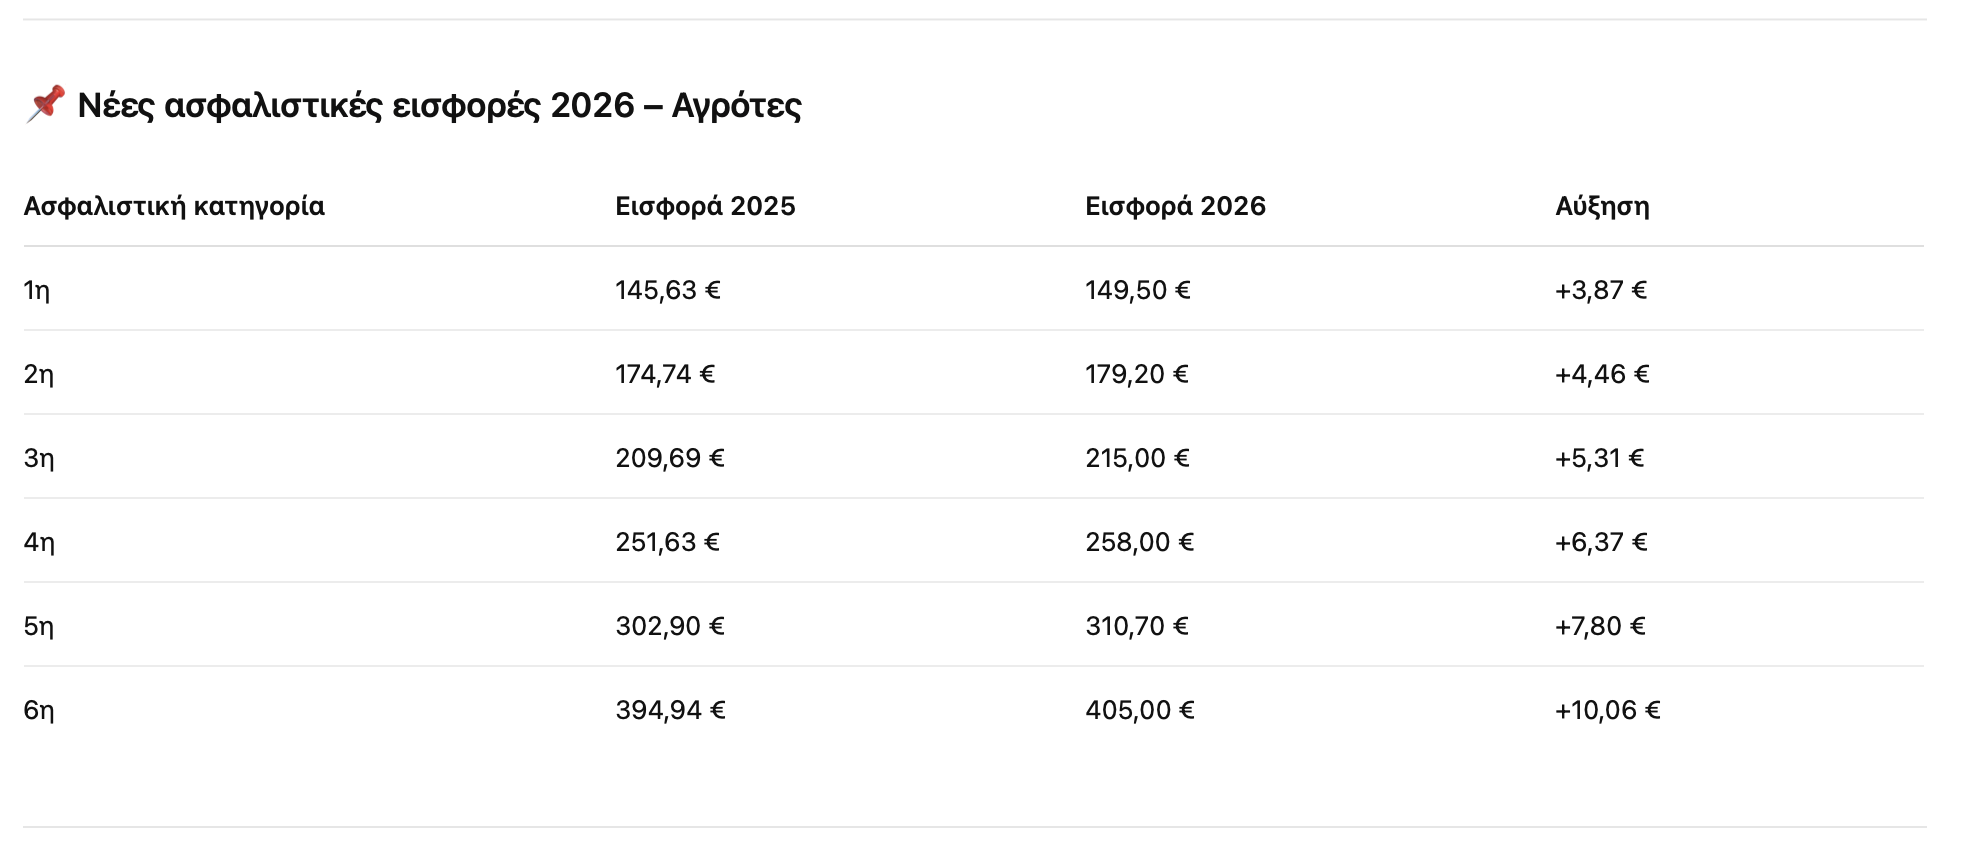This screenshot has height=856, width=1972.
Task: Click the 302,90 € value in row 5η
Action: [669, 626]
